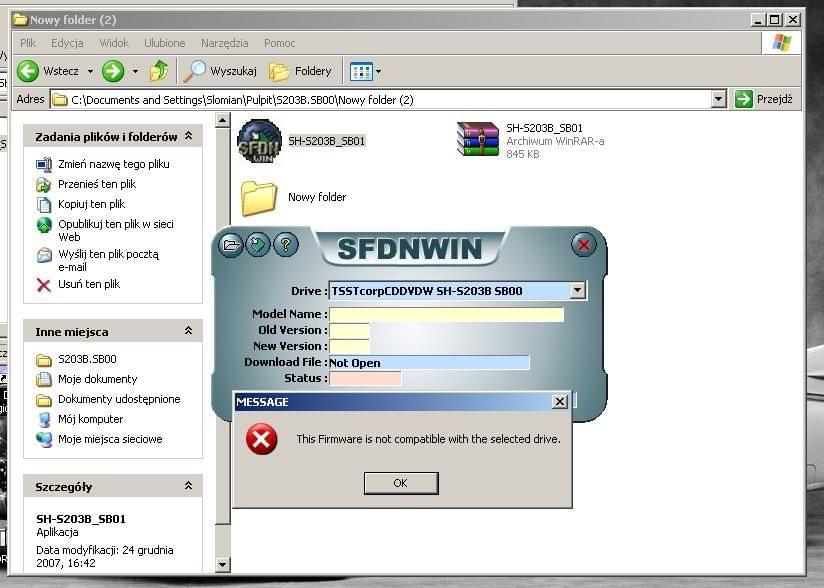Click the address bar path

pyautogui.click(x=242, y=100)
